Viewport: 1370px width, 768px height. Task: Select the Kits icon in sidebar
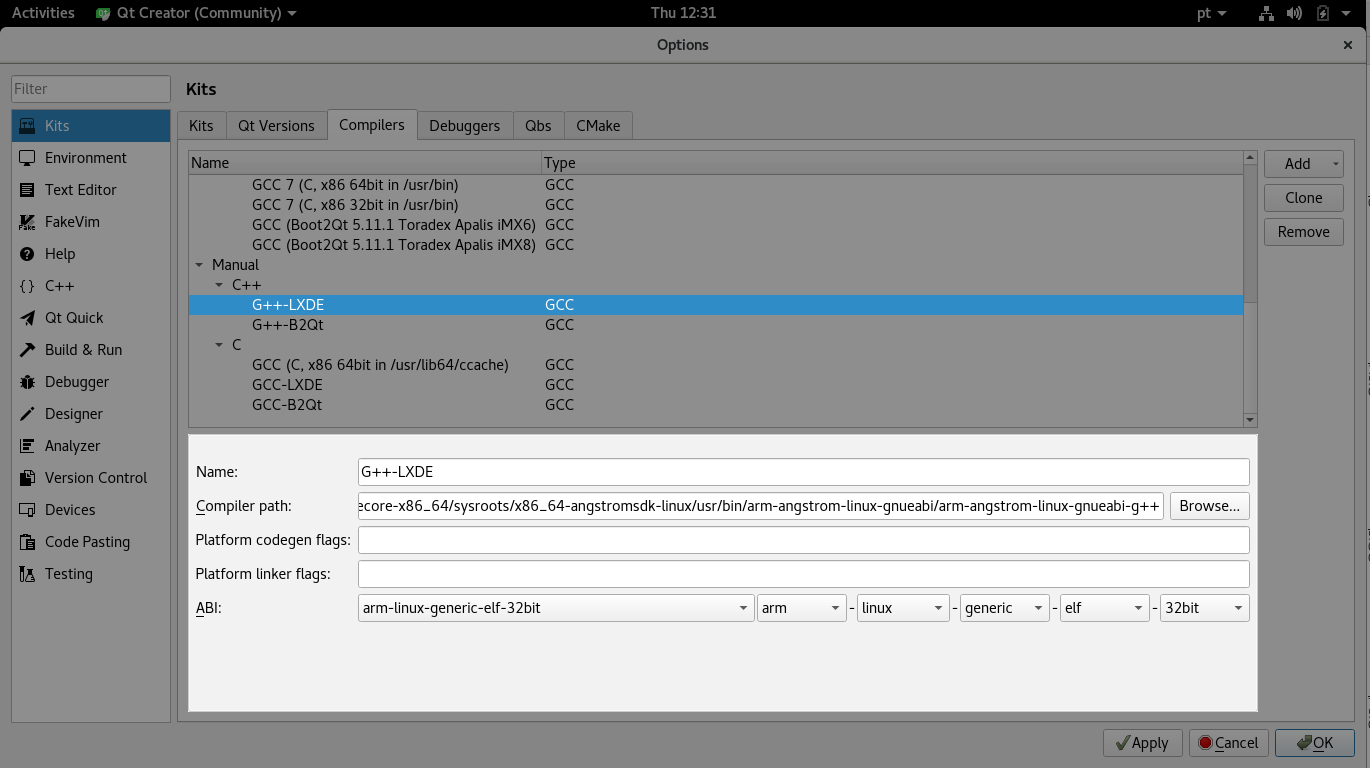(x=27, y=126)
